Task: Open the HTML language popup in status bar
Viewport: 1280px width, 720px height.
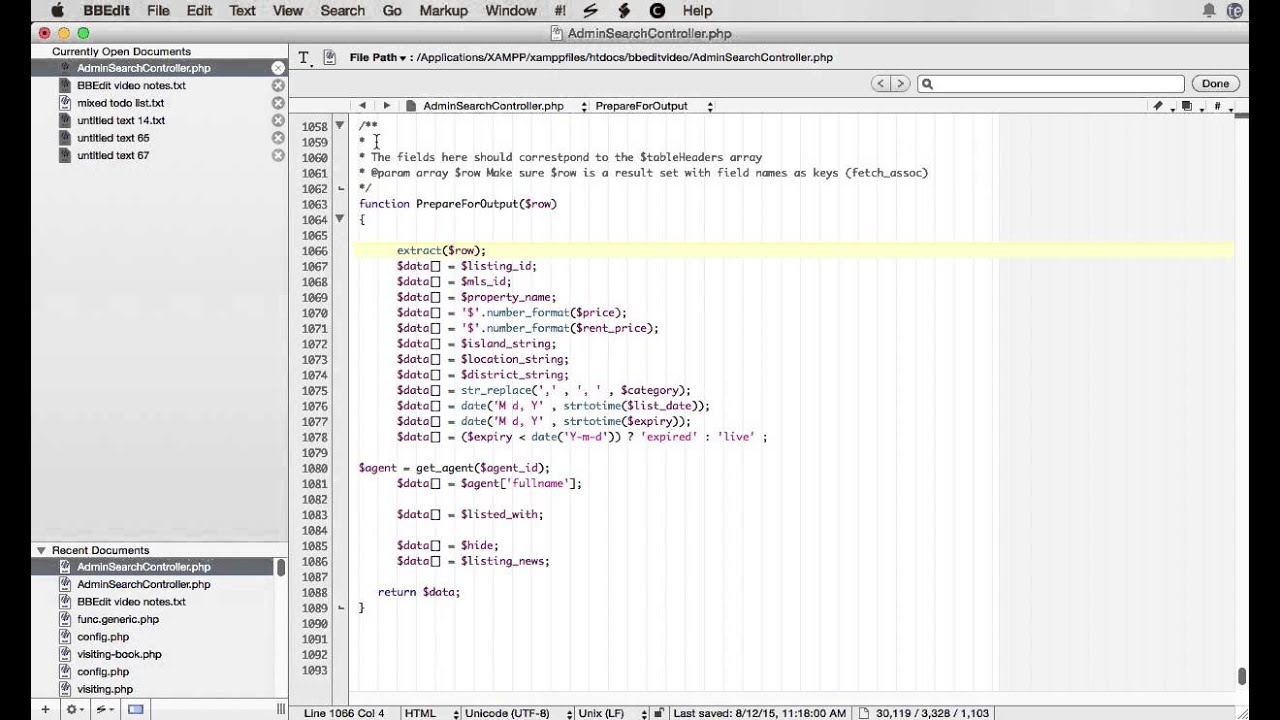Action: click(x=431, y=713)
